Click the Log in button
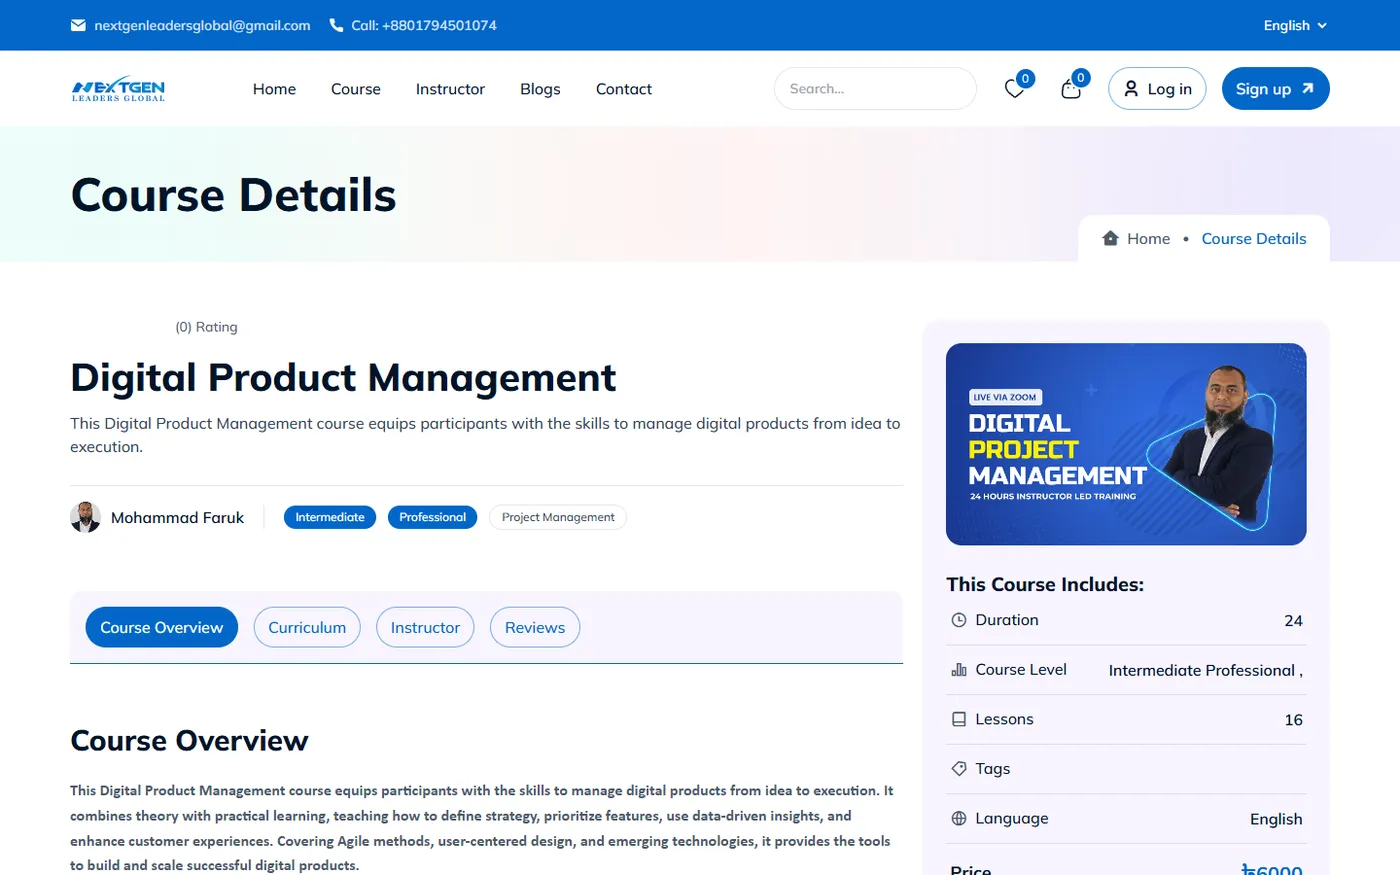The height and width of the screenshot is (875, 1400). tap(1157, 89)
